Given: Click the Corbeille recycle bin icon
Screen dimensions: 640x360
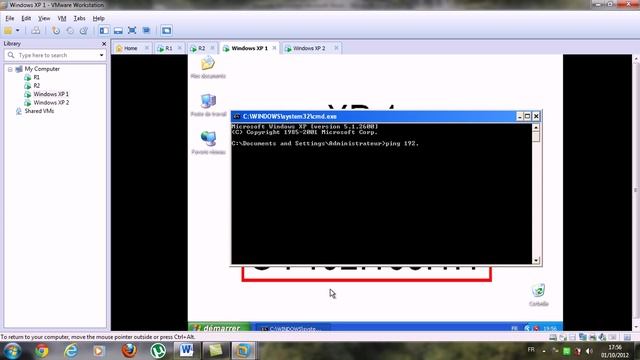Looking at the screenshot, I should [539, 295].
